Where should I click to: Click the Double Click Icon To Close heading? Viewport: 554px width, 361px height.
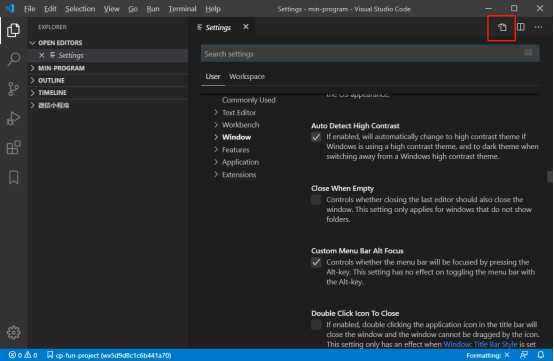pos(355,313)
